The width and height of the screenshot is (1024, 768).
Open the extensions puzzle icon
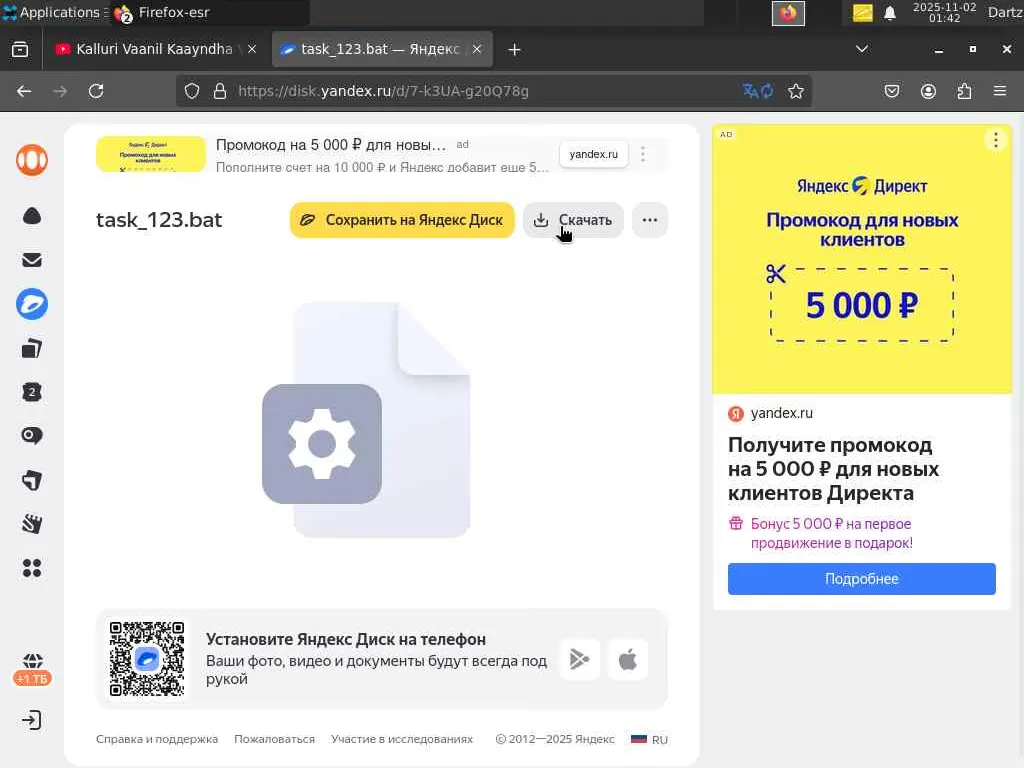(x=964, y=91)
